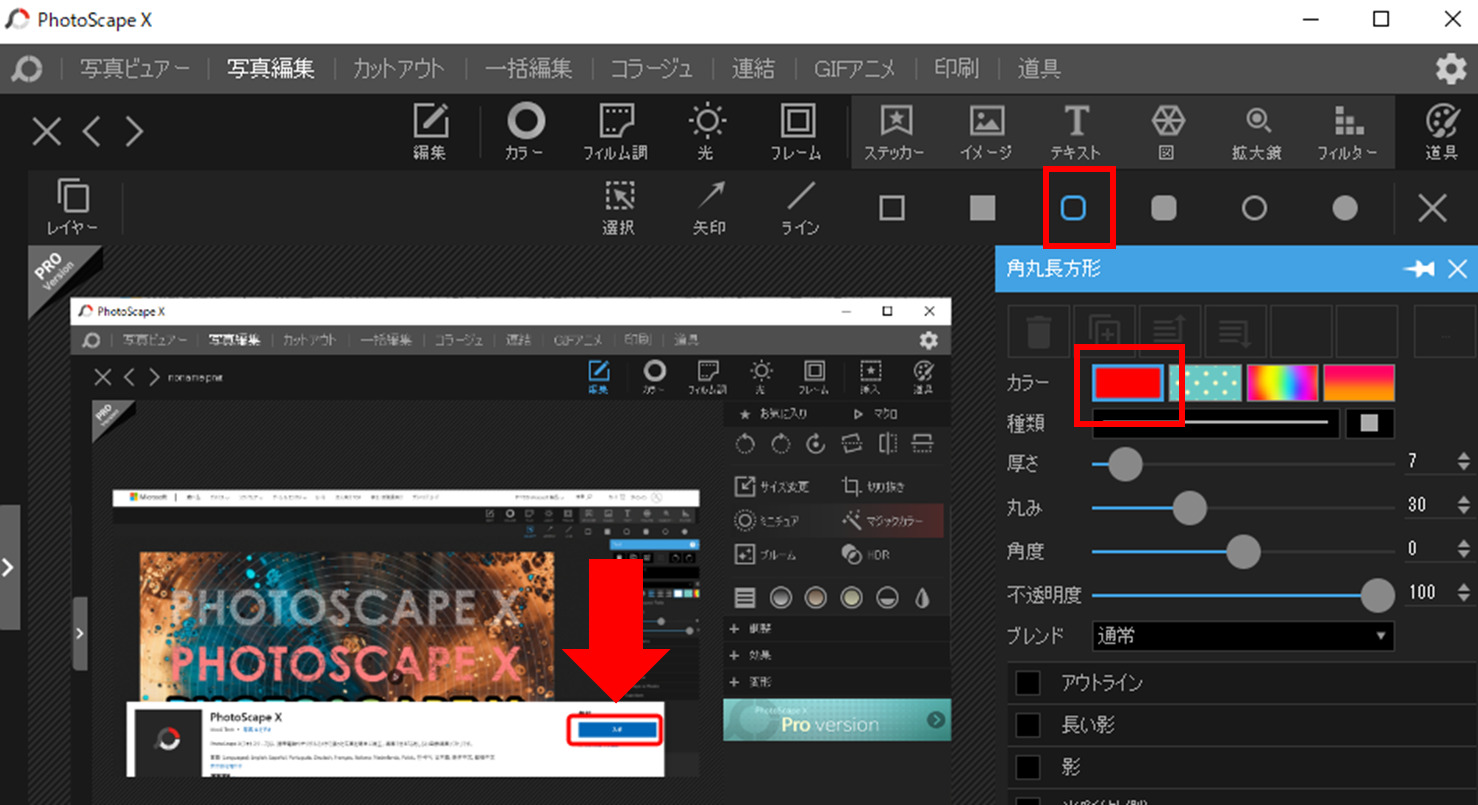Image resolution: width=1478 pixels, height=805 pixels.
Task: Open the フレーム frame tool
Action: click(797, 133)
